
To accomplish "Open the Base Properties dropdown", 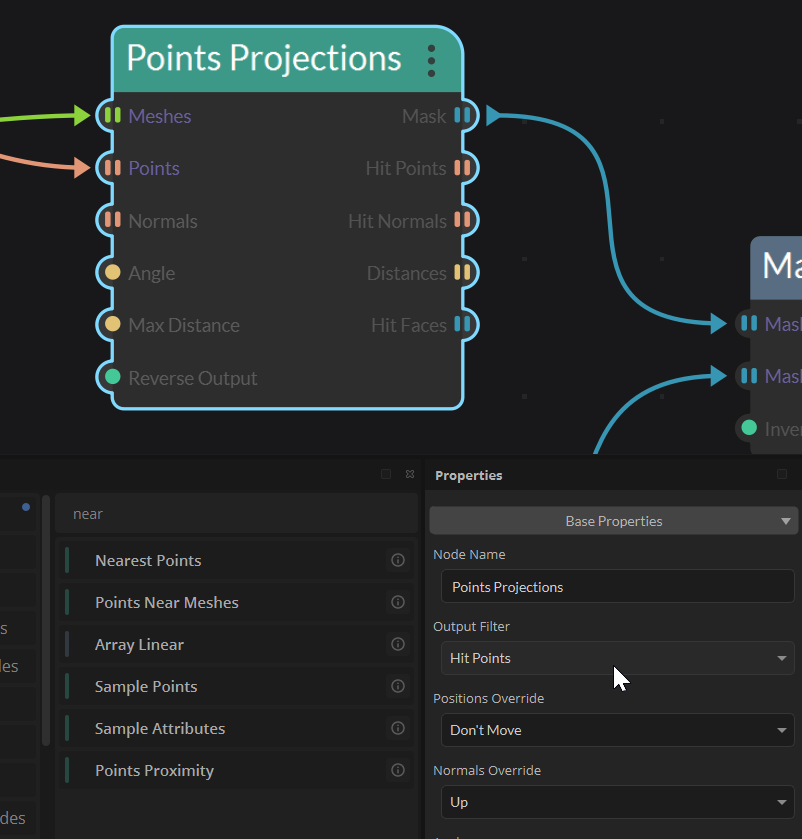I will coord(614,521).
